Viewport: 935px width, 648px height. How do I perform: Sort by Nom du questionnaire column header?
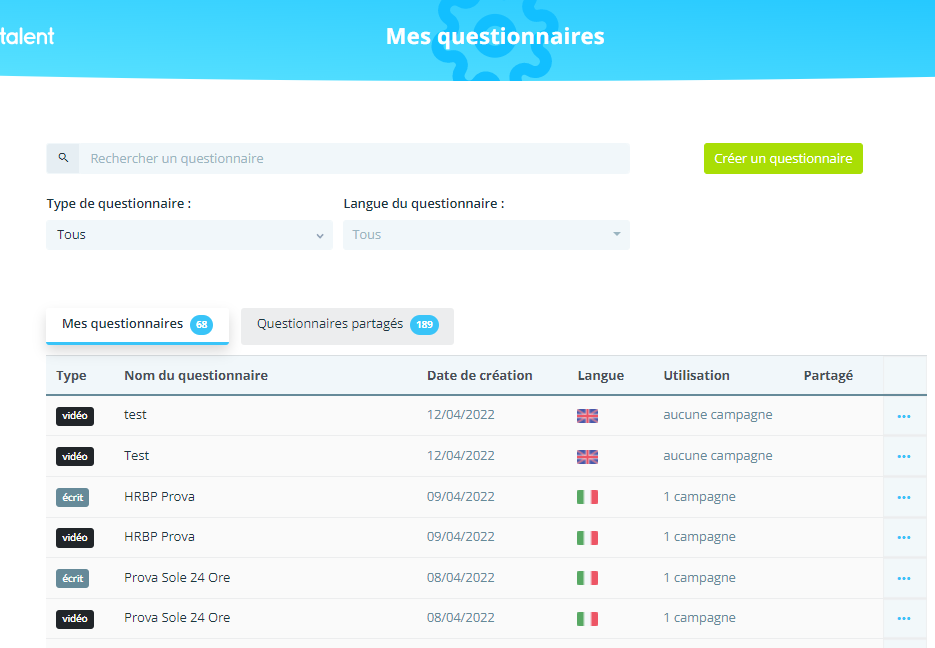click(196, 376)
